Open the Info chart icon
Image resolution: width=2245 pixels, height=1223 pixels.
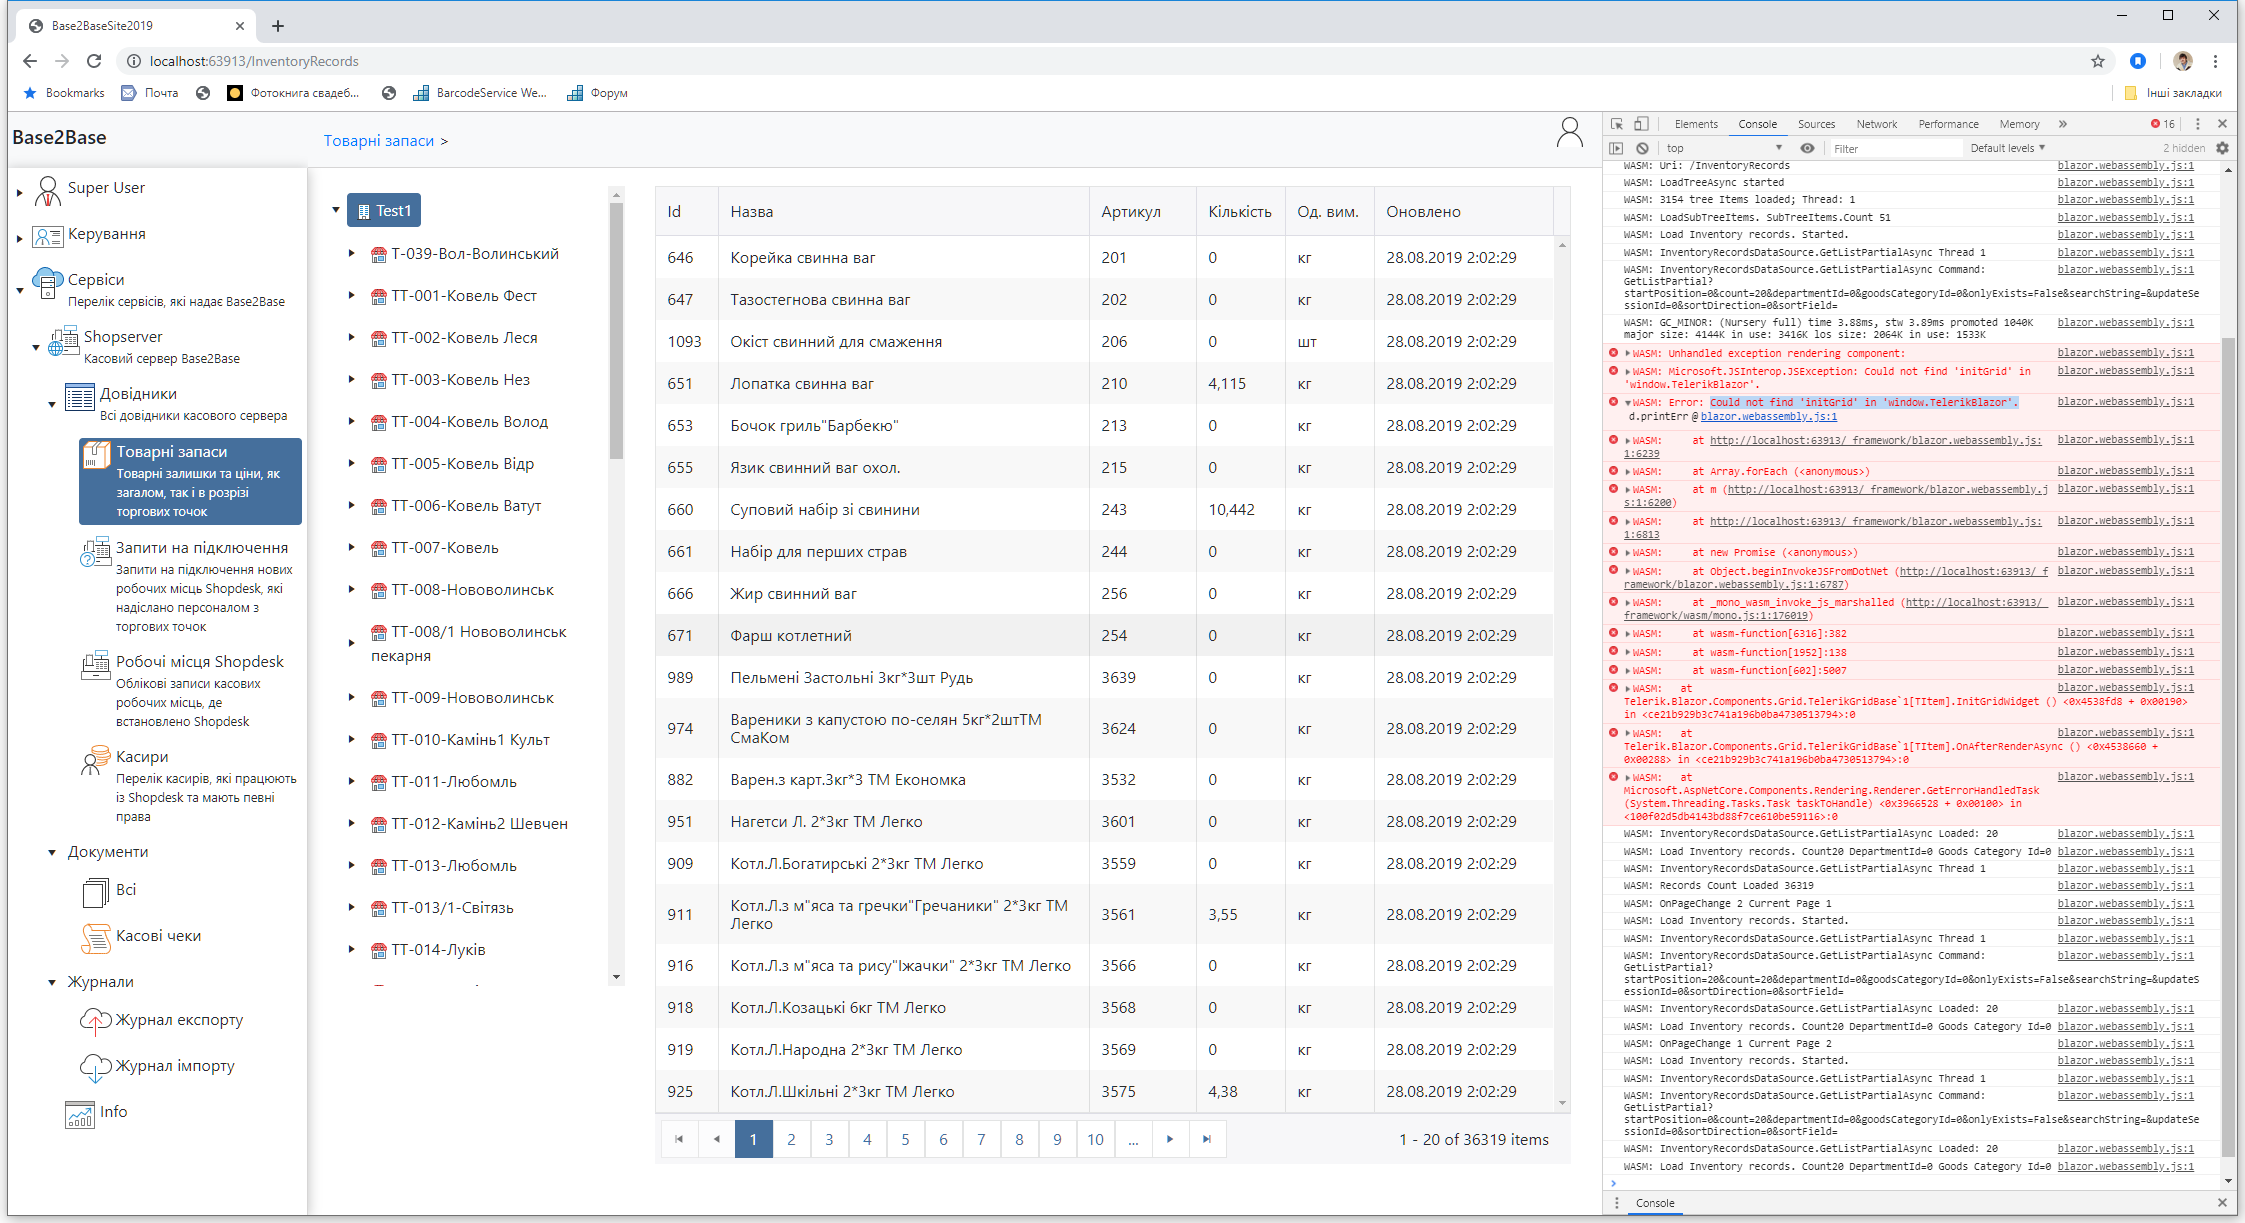click(80, 1113)
